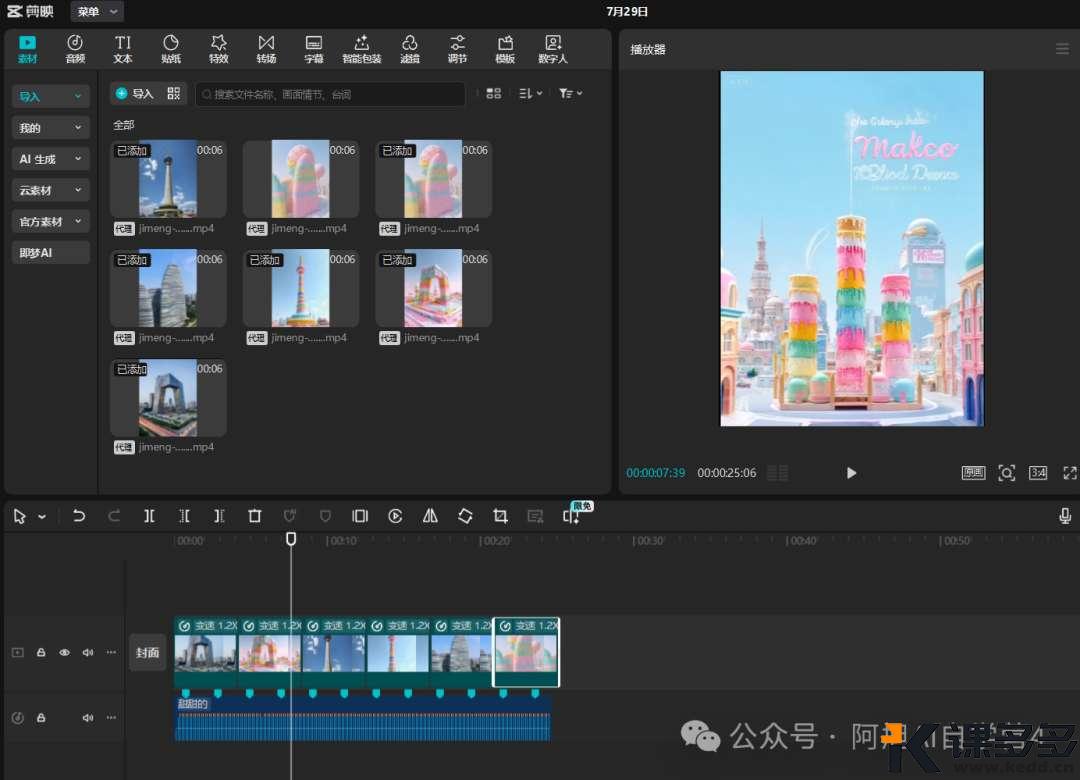The width and height of the screenshot is (1080, 780).
Task: Open the 菜单 dropdown menu
Action: [97, 11]
